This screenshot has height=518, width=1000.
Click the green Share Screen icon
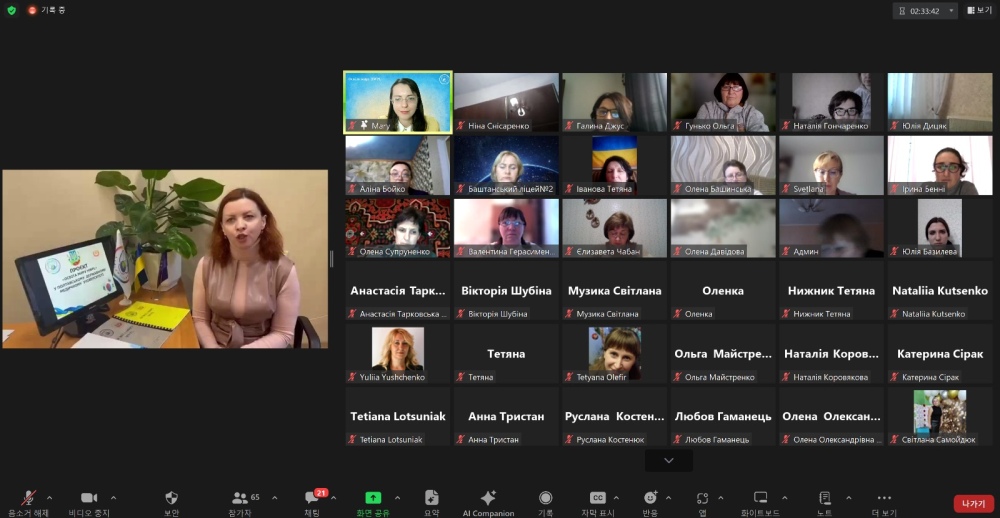pos(373,498)
